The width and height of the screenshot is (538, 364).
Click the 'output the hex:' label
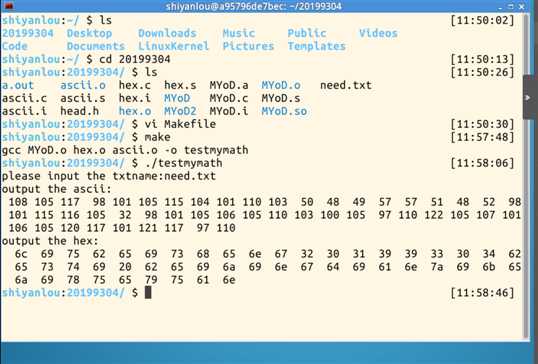coord(50,241)
